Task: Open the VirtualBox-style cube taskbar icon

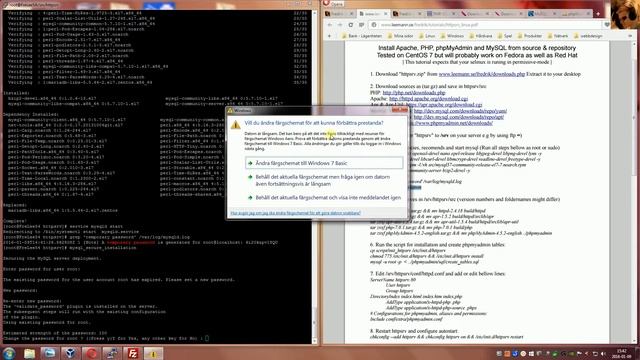Action: pos(70,353)
